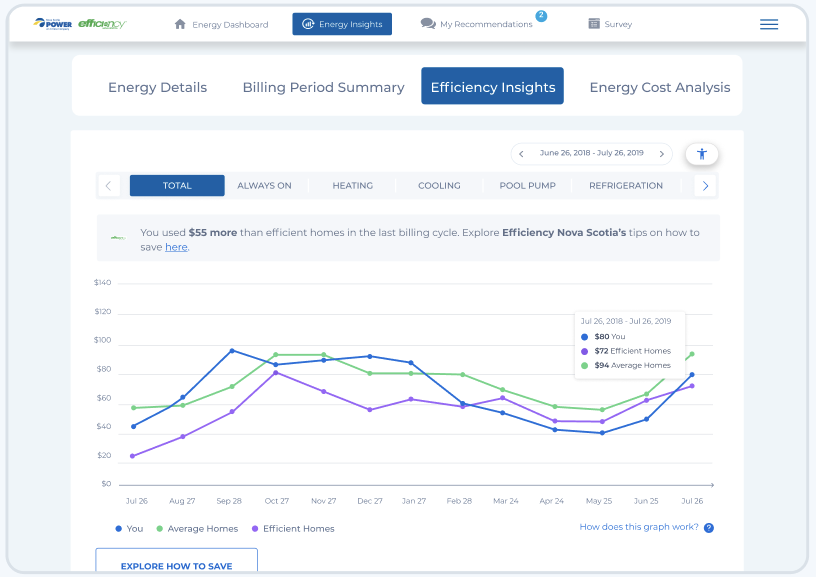Advance date range with right arrow
Viewport: 816px width, 577px height.
point(661,154)
